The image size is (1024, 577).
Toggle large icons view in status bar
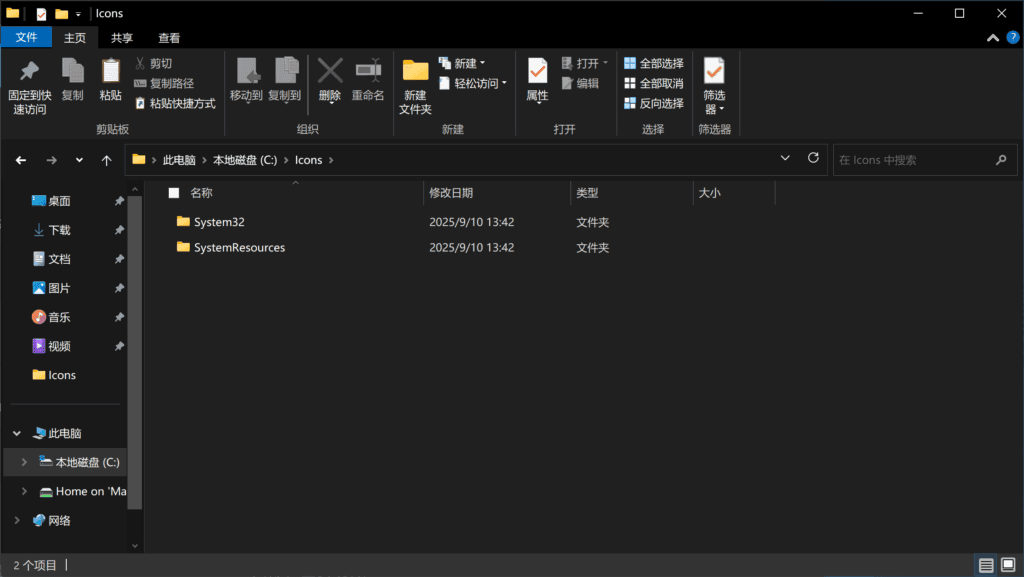point(1008,565)
